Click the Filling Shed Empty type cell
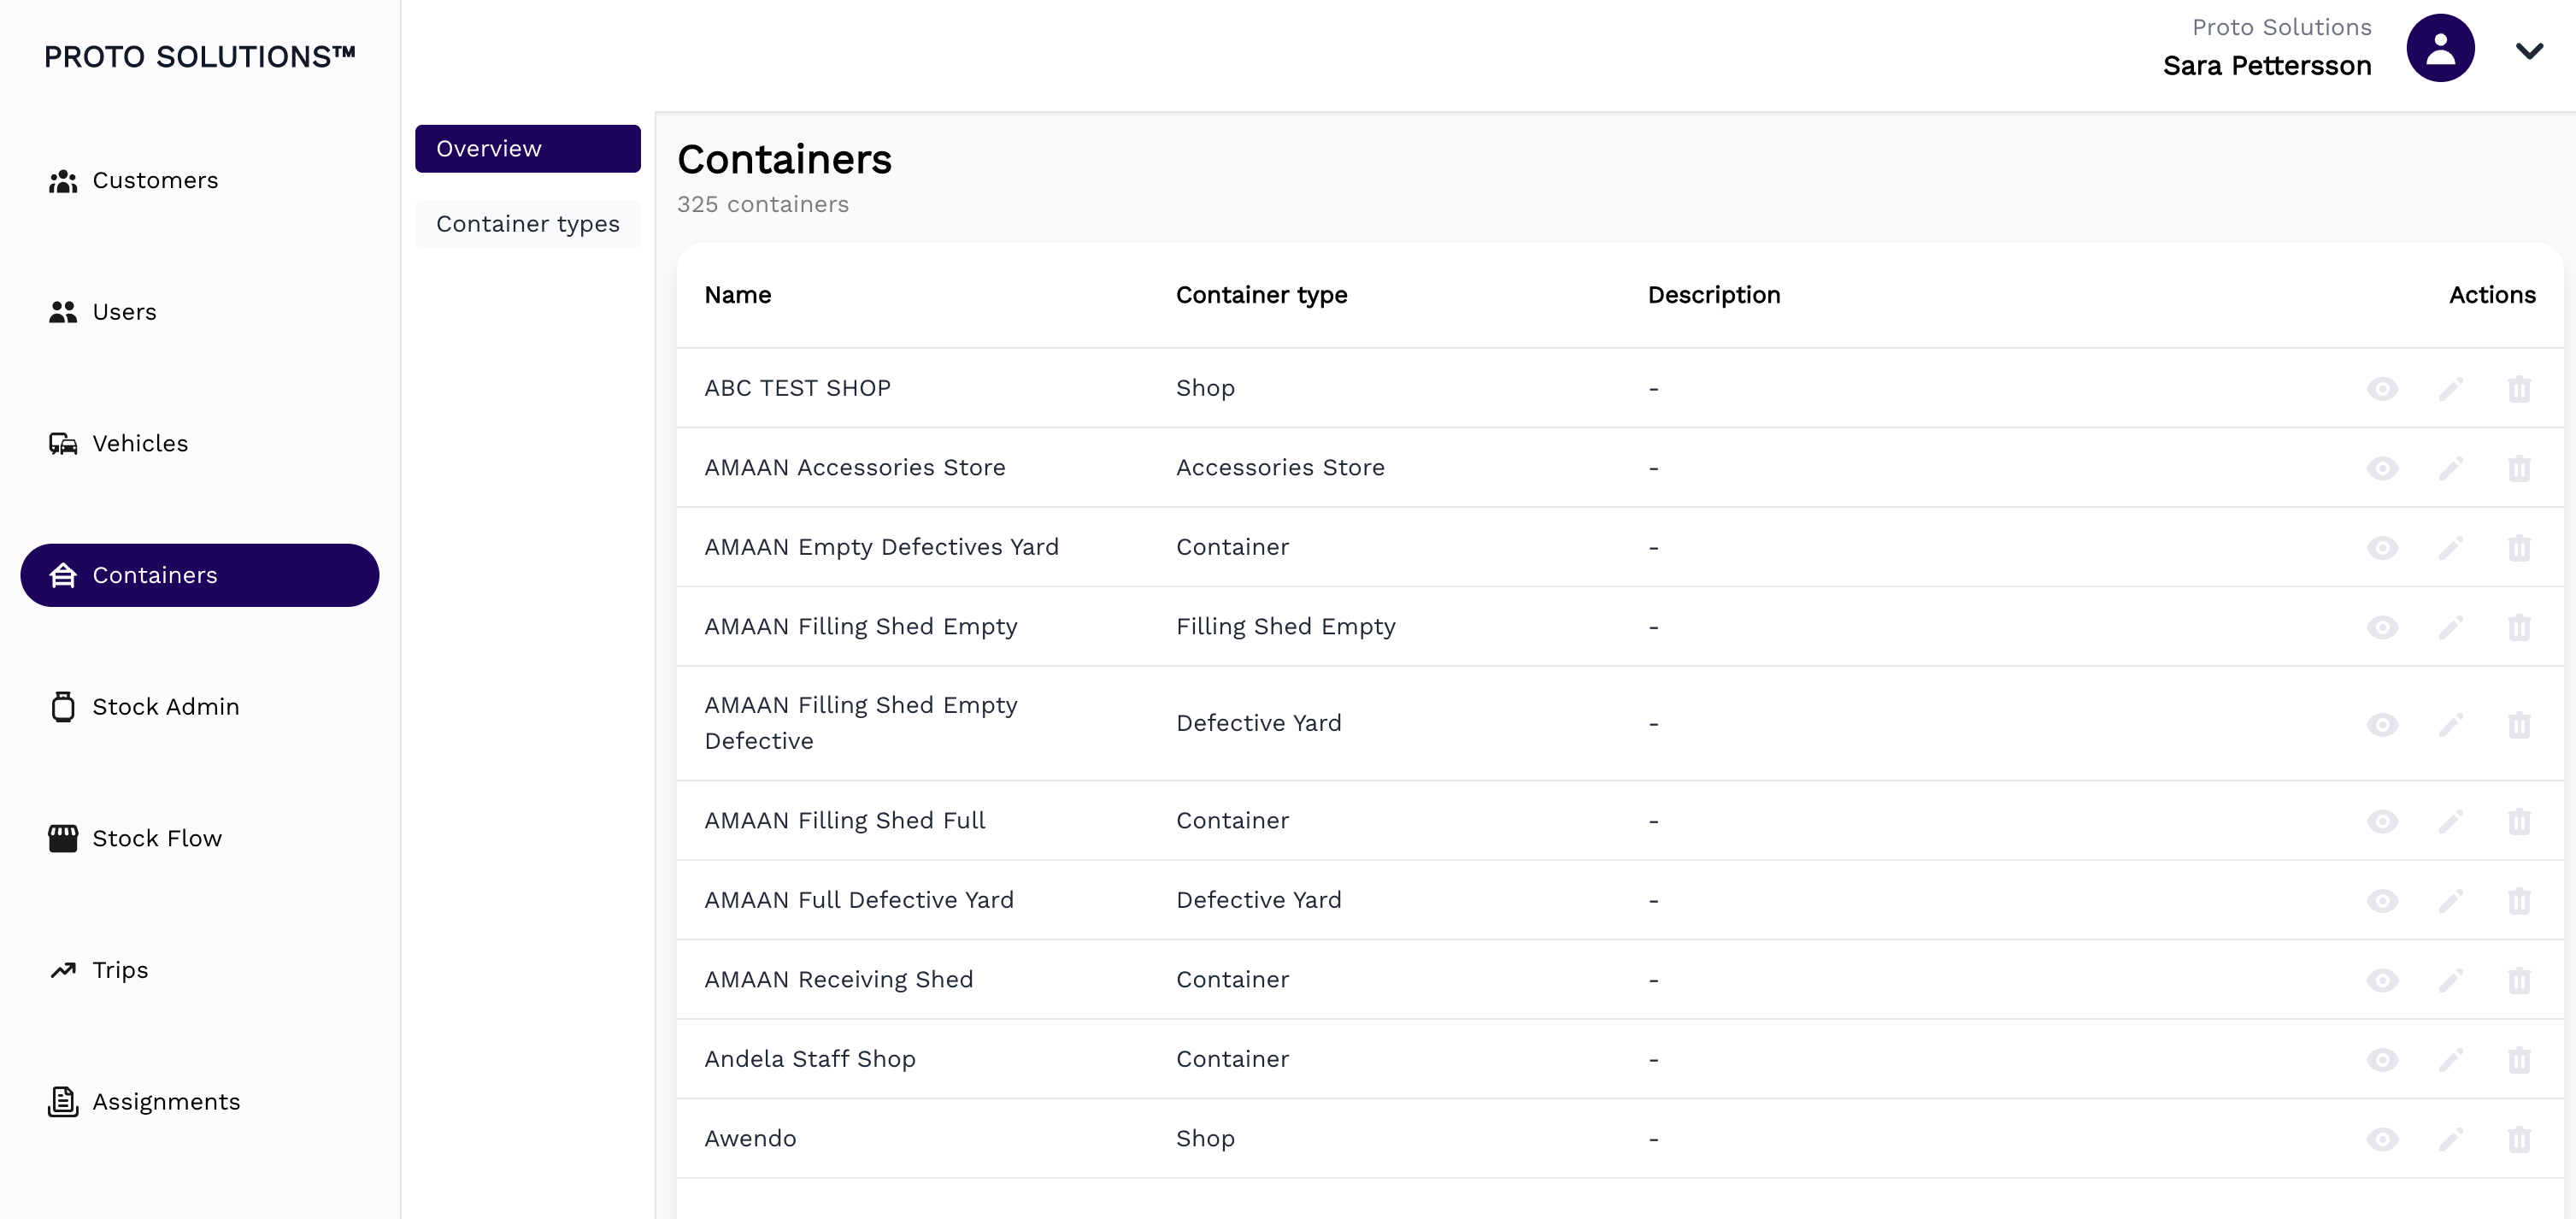This screenshot has width=2576, height=1219. [1285, 627]
